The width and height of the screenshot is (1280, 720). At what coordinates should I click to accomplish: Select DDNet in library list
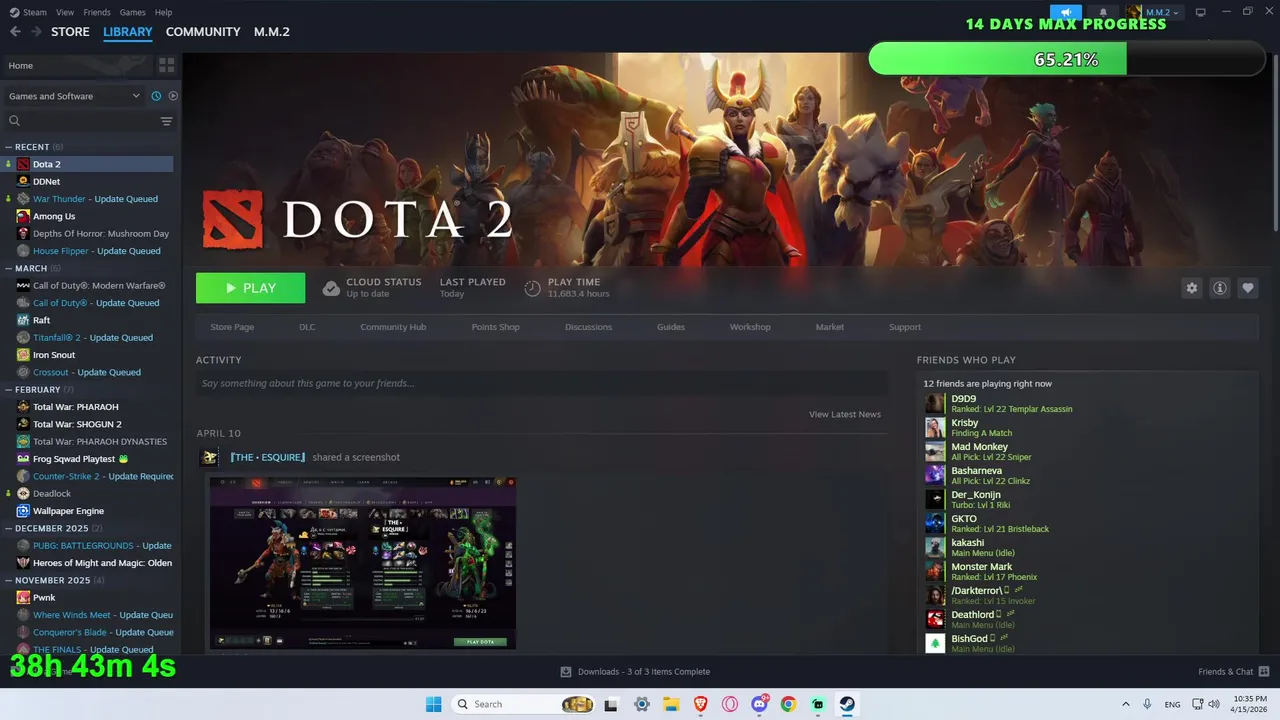click(x=46, y=181)
